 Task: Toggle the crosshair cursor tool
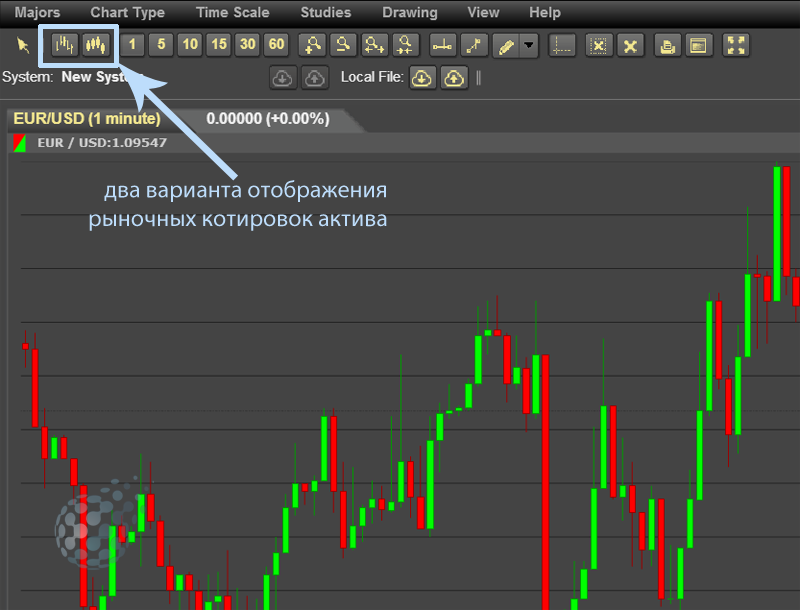(x=562, y=45)
